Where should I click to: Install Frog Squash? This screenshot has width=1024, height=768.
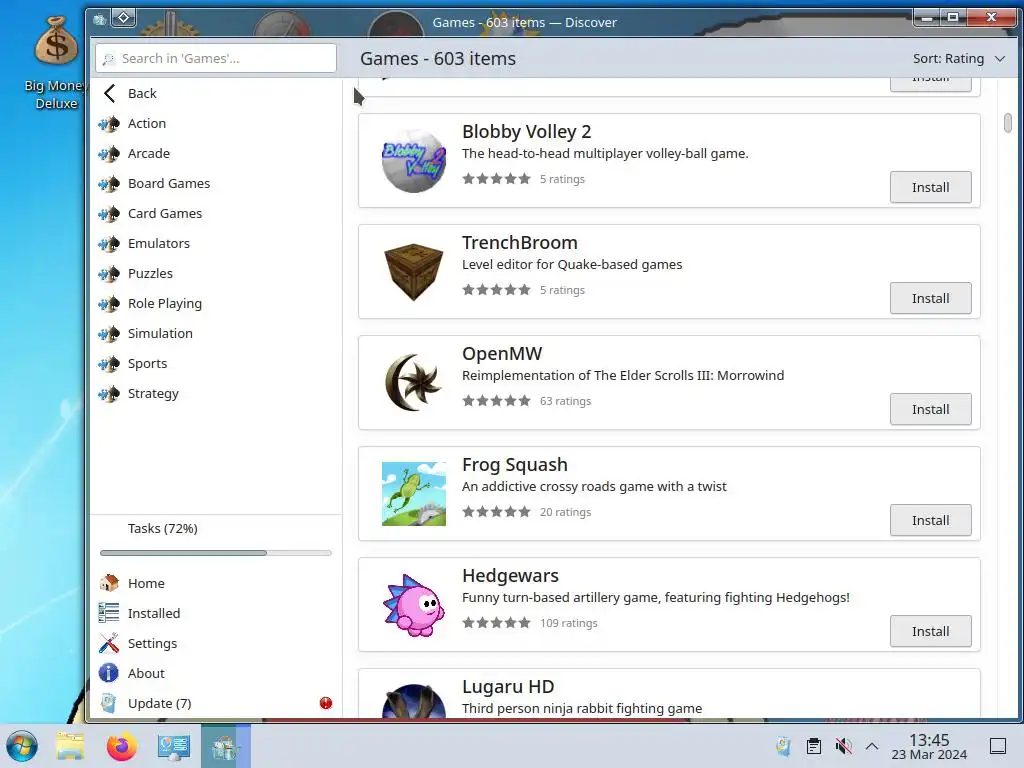coord(931,520)
